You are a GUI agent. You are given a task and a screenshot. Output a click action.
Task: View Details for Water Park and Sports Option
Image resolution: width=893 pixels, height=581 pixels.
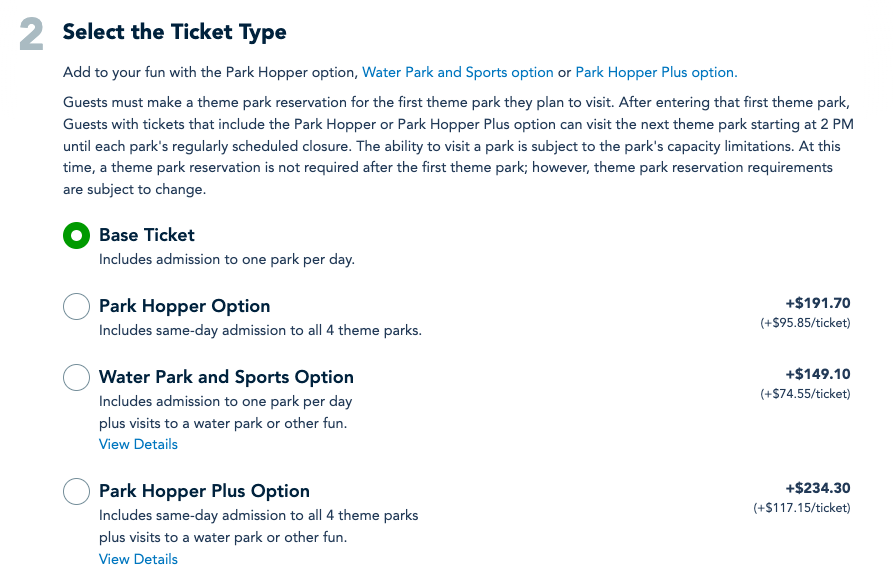pos(138,444)
